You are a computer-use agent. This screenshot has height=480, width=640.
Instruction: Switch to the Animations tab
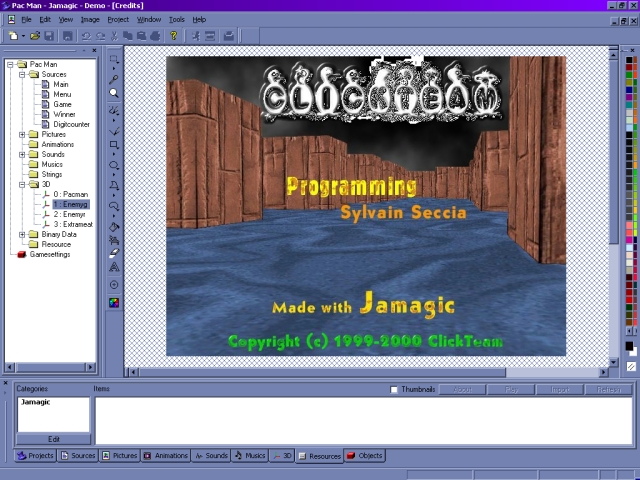pyautogui.click(x=166, y=456)
